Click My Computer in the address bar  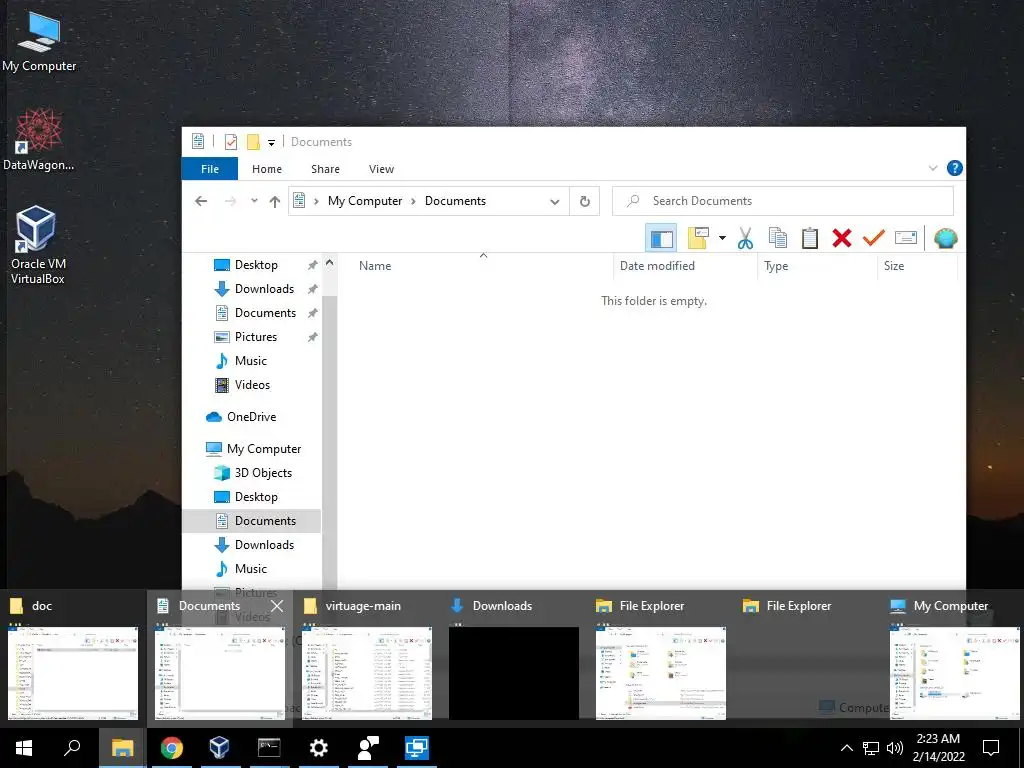(365, 201)
